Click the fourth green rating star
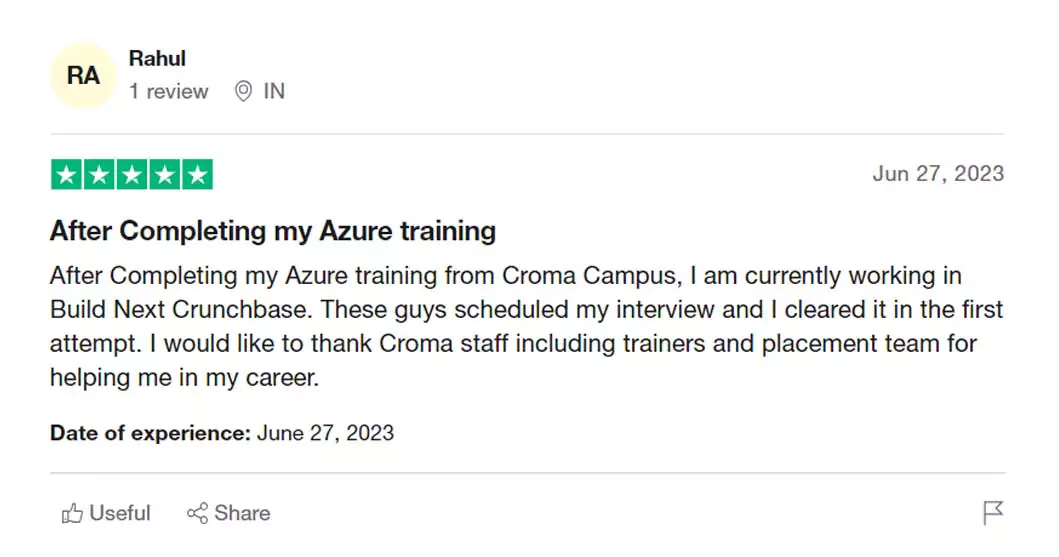Viewport: 1059px width, 557px height. pos(165,175)
